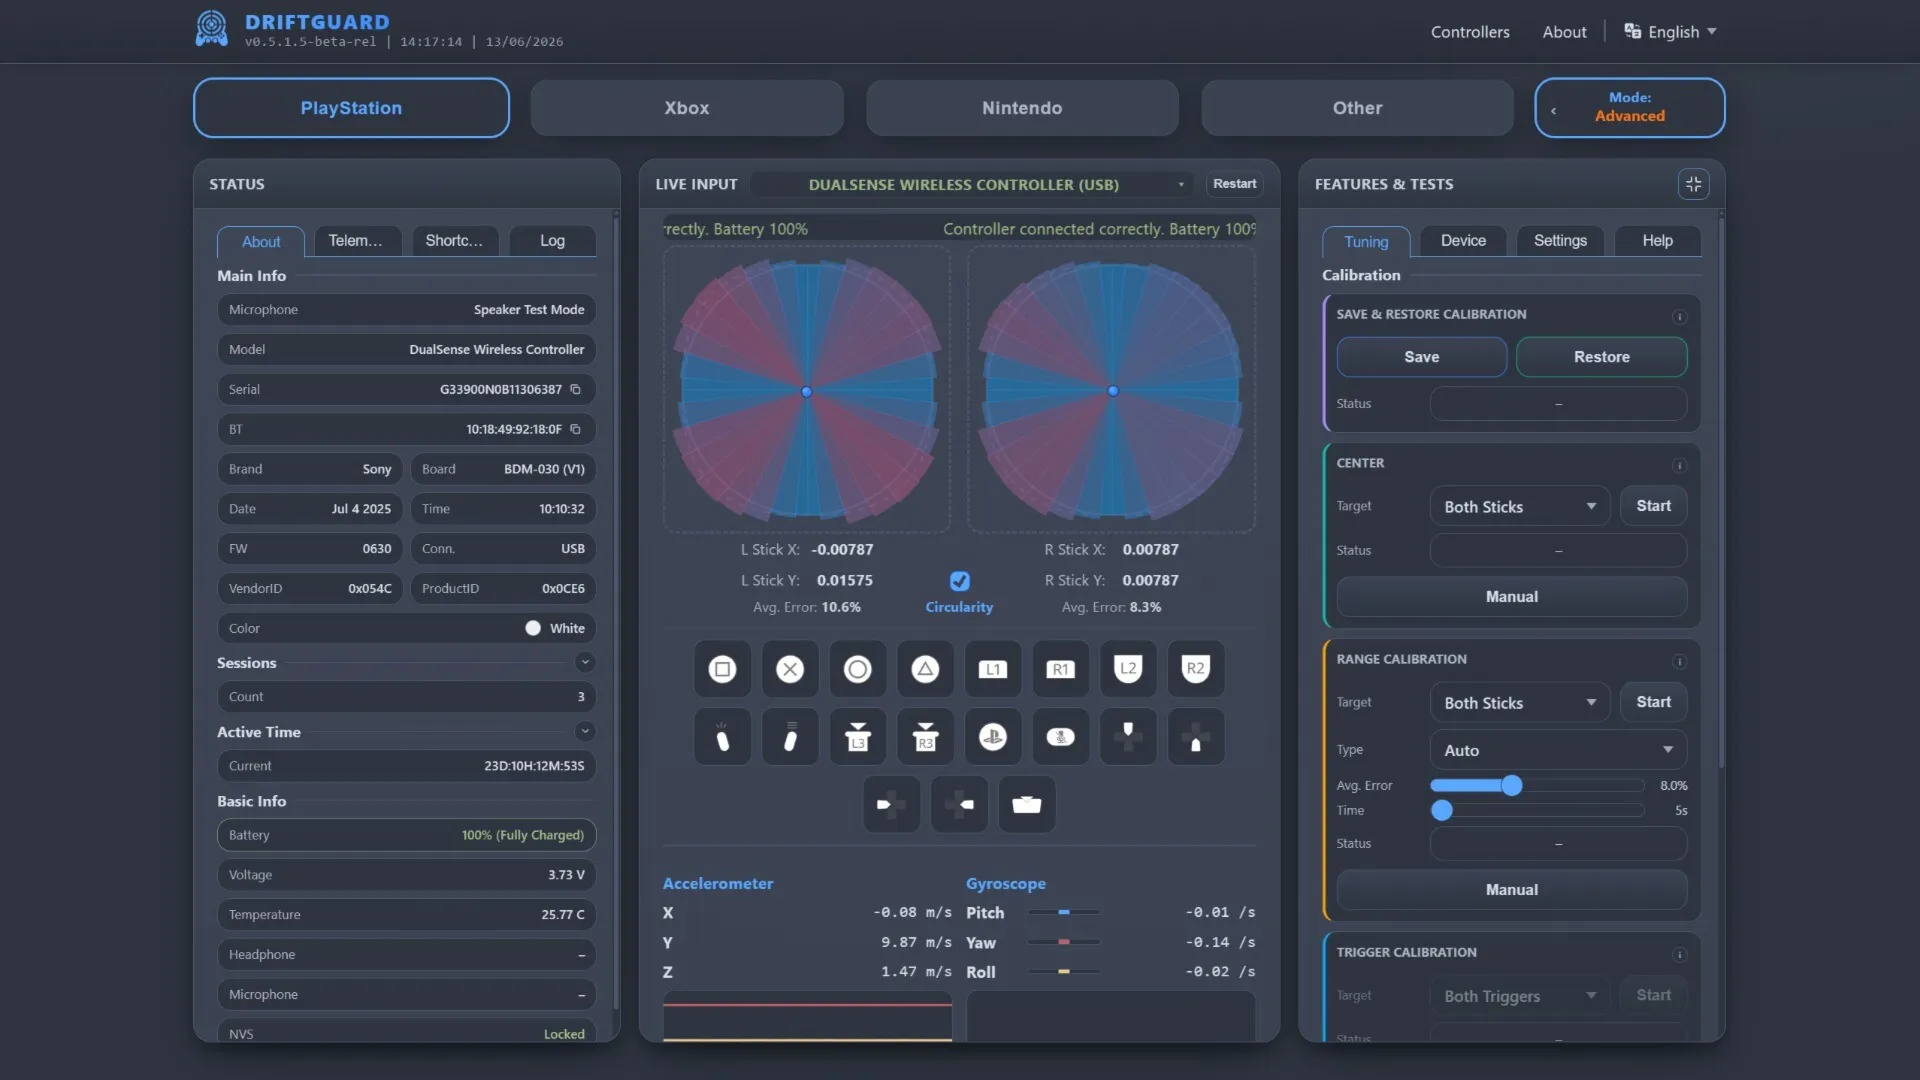
Task: Collapse the Active Time section
Action: [585, 731]
